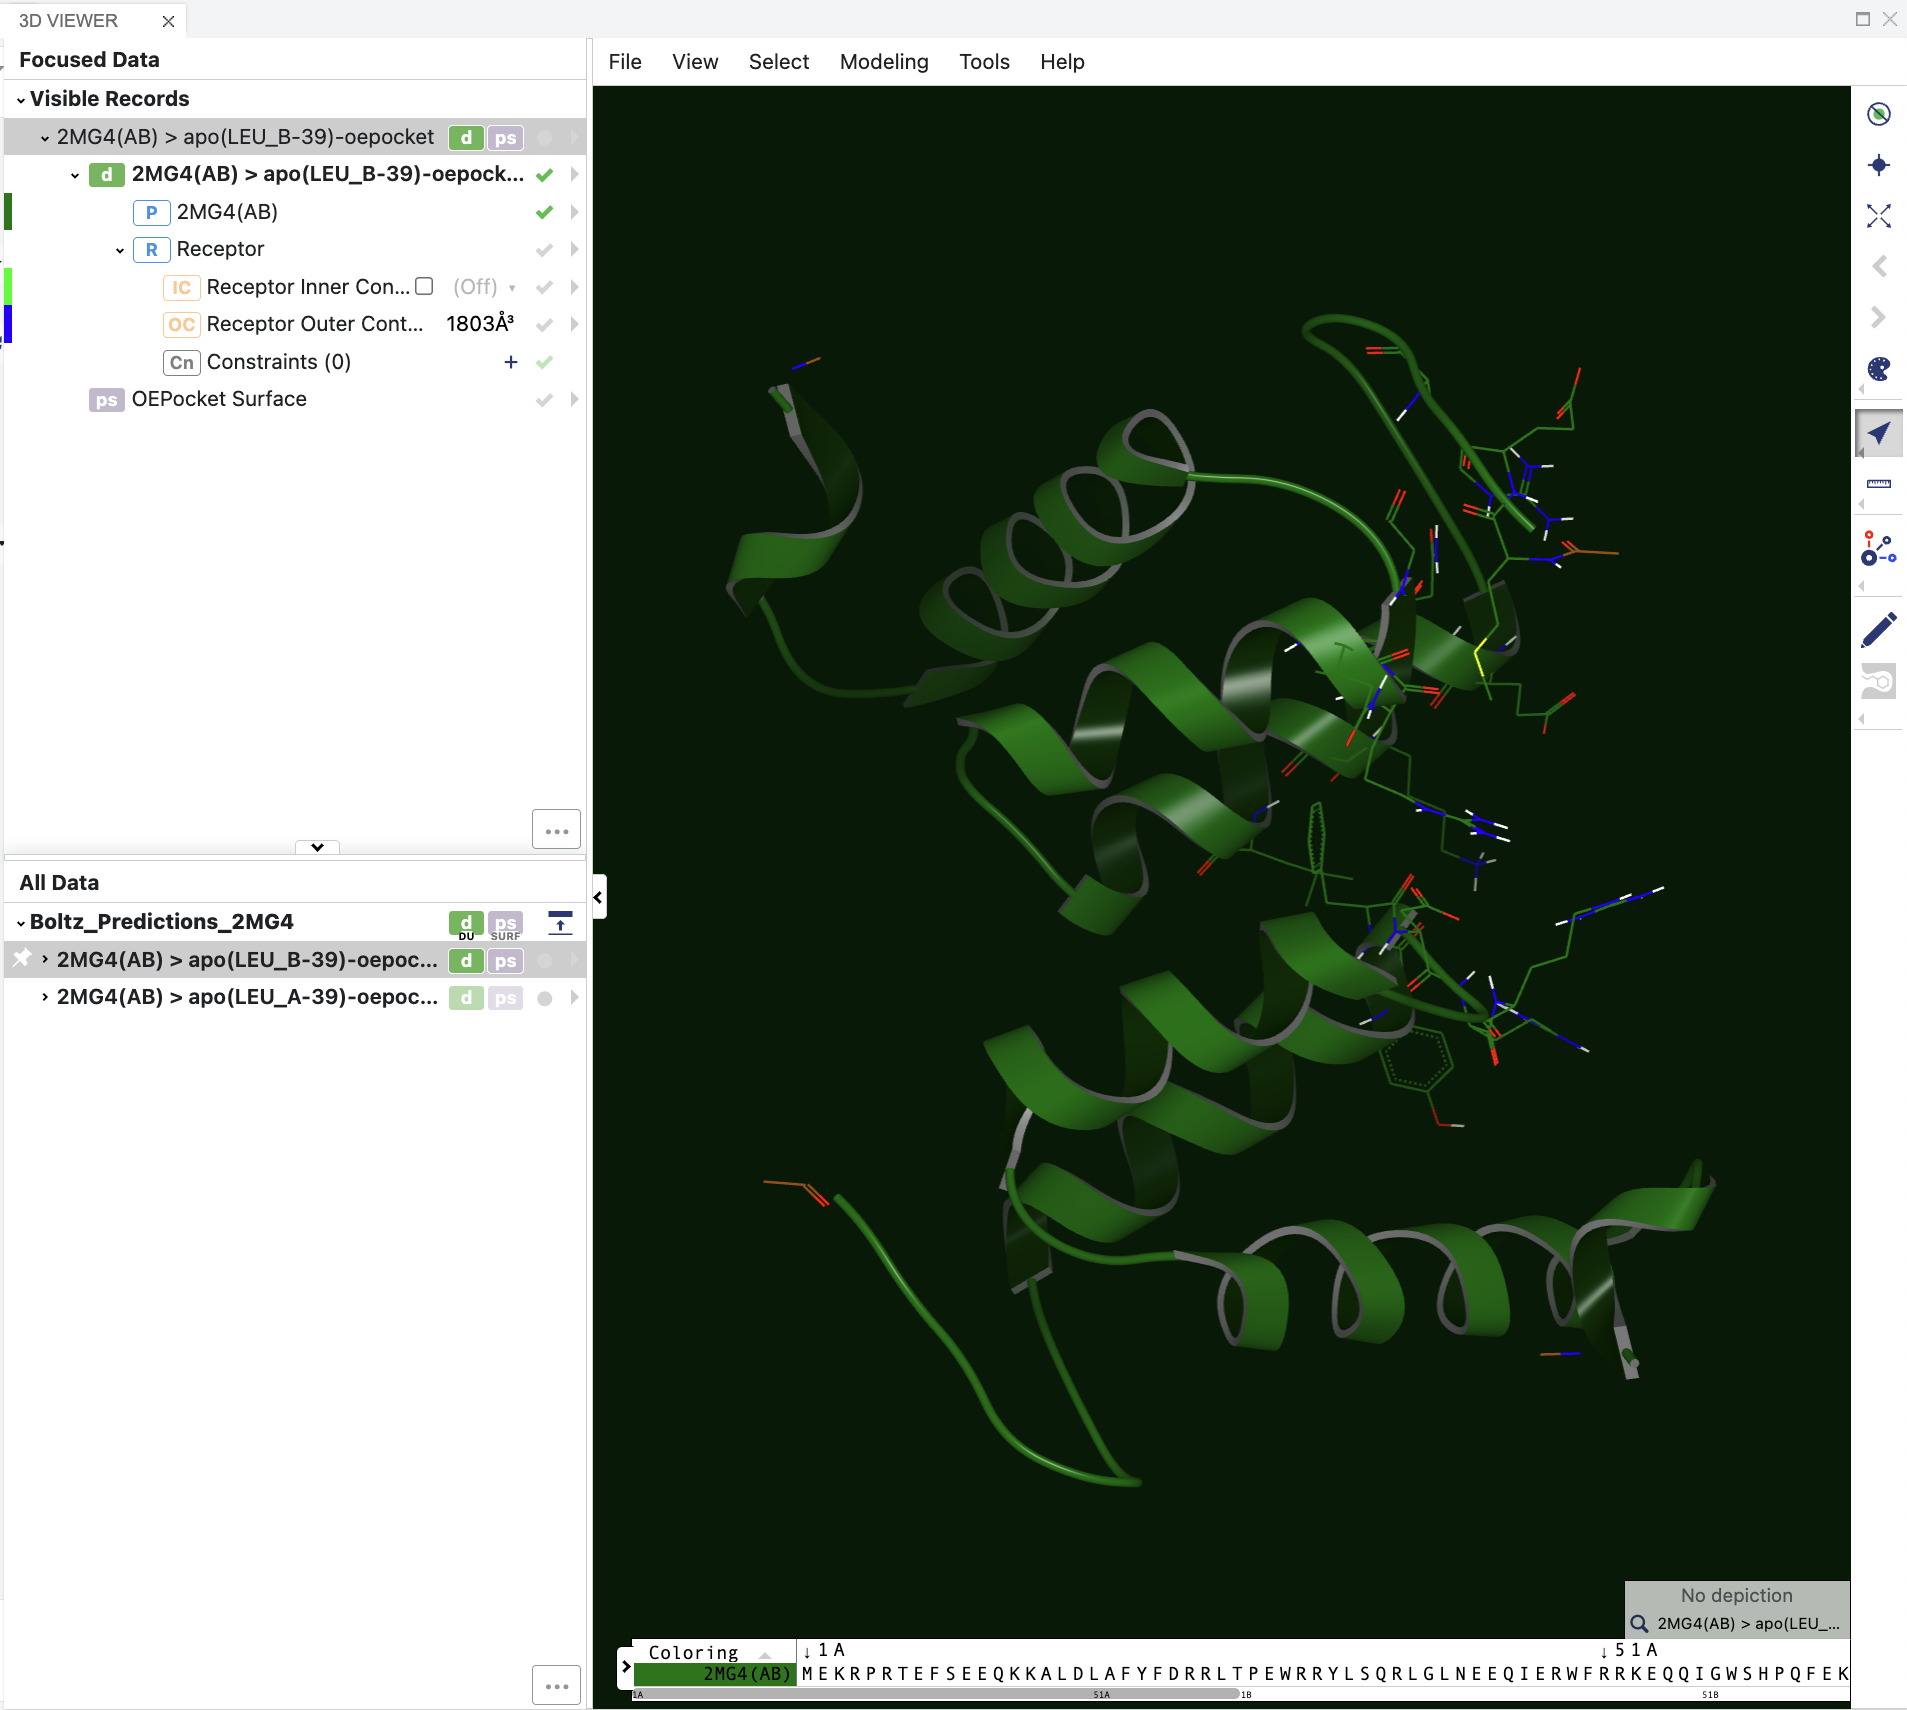Open the Modeling menu
1907x1710 pixels.
coord(884,61)
